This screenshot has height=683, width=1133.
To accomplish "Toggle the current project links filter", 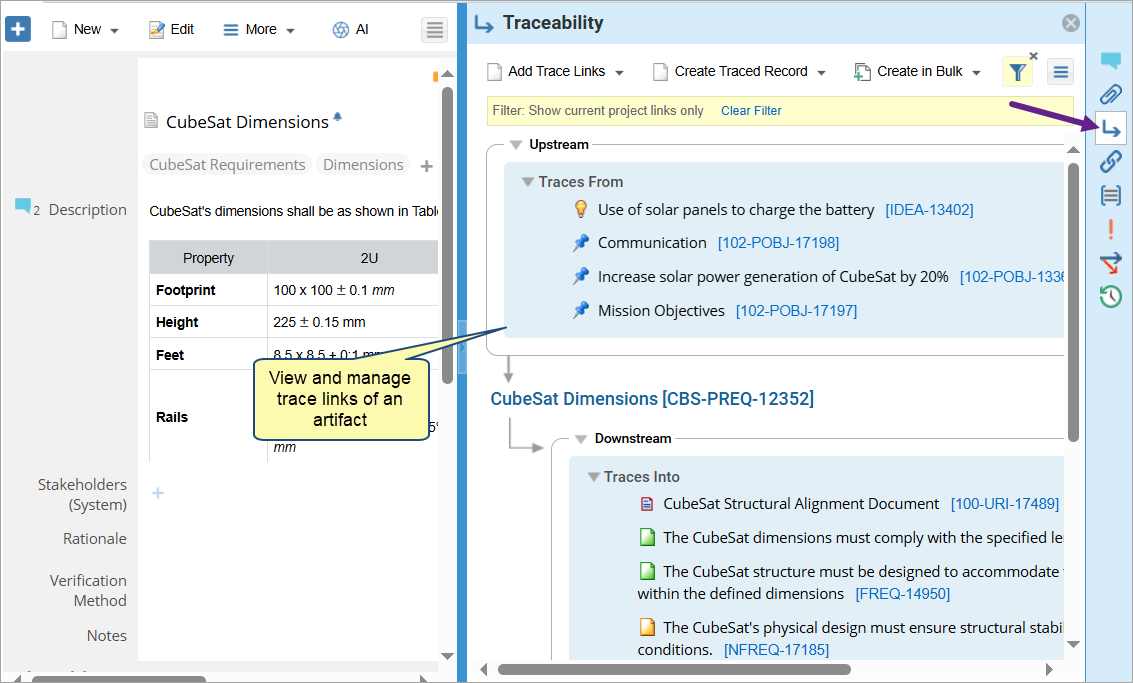I will [x=1017, y=72].
